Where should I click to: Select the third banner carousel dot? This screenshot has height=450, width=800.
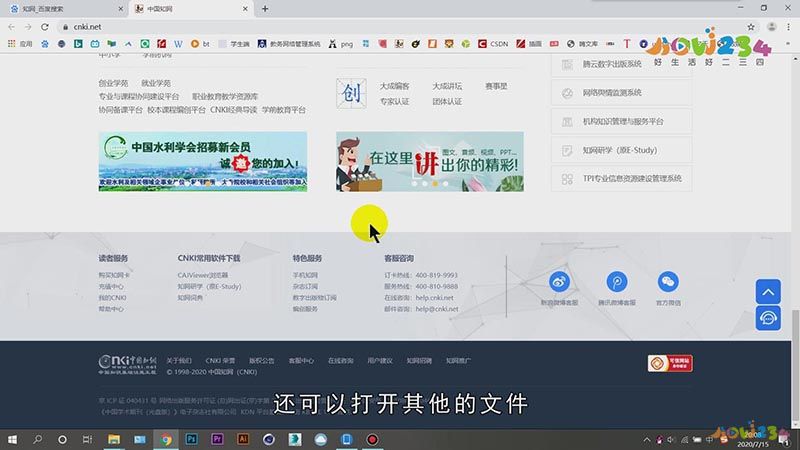(435, 184)
